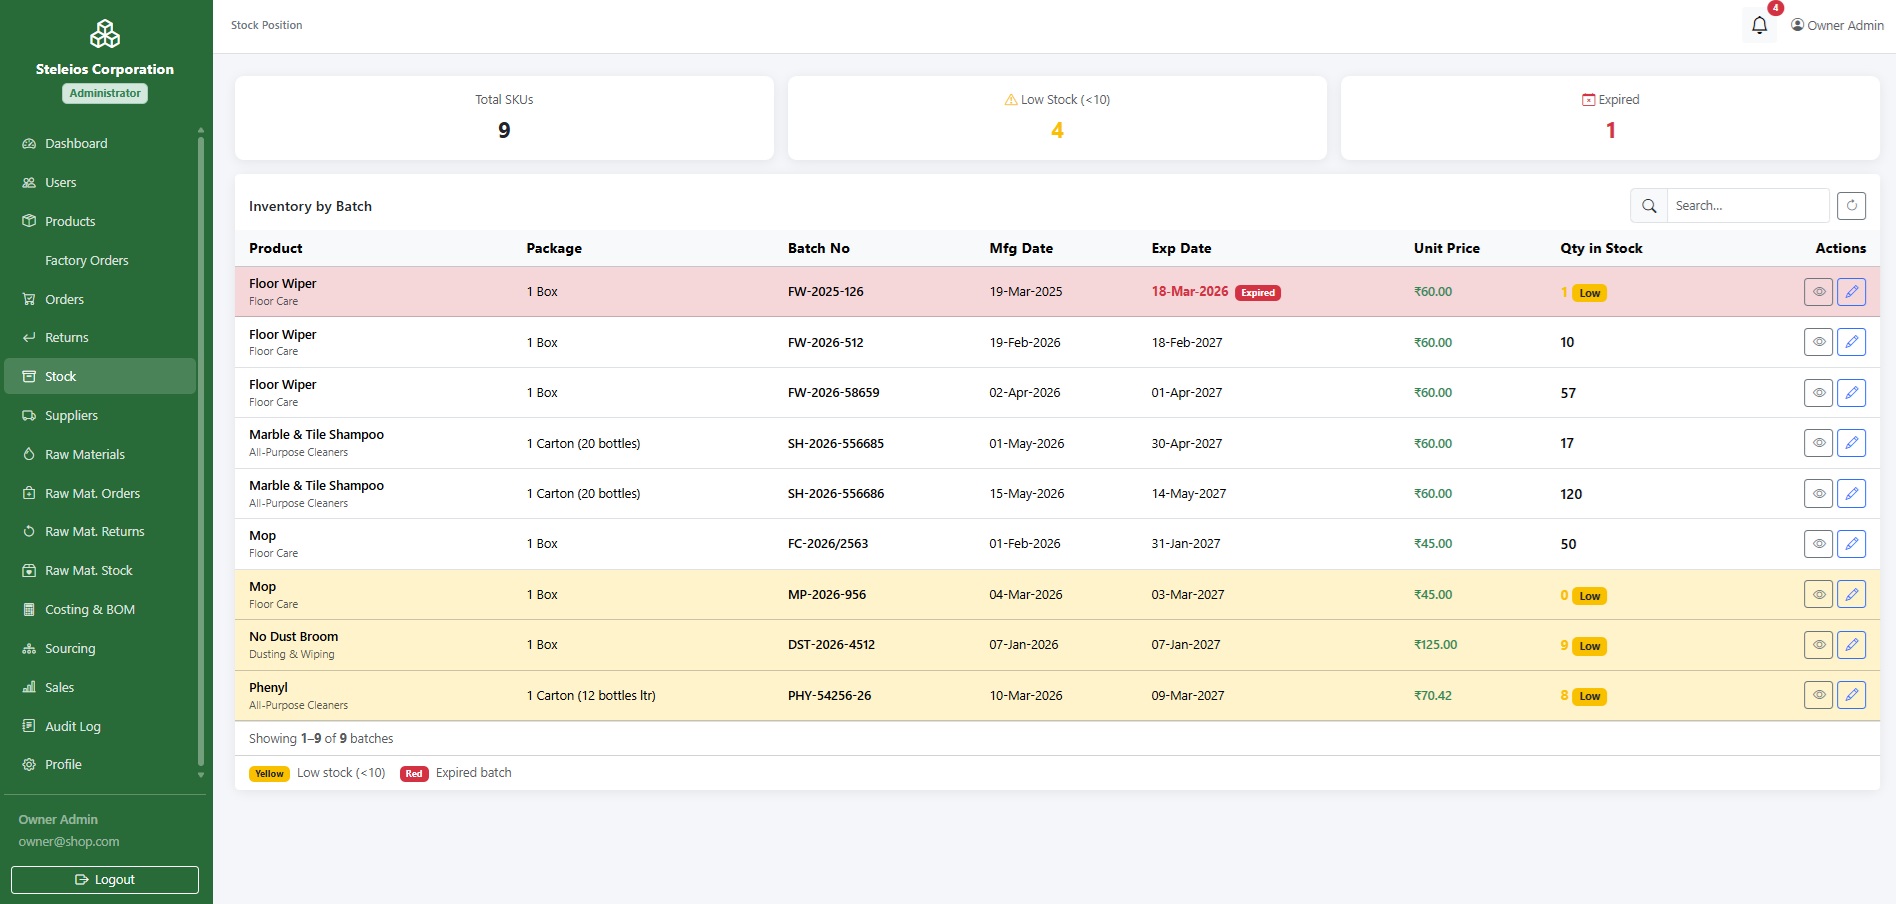Image resolution: width=1896 pixels, height=904 pixels.
Task: Edit batch MP-2026-956
Action: (x=1851, y=594)
